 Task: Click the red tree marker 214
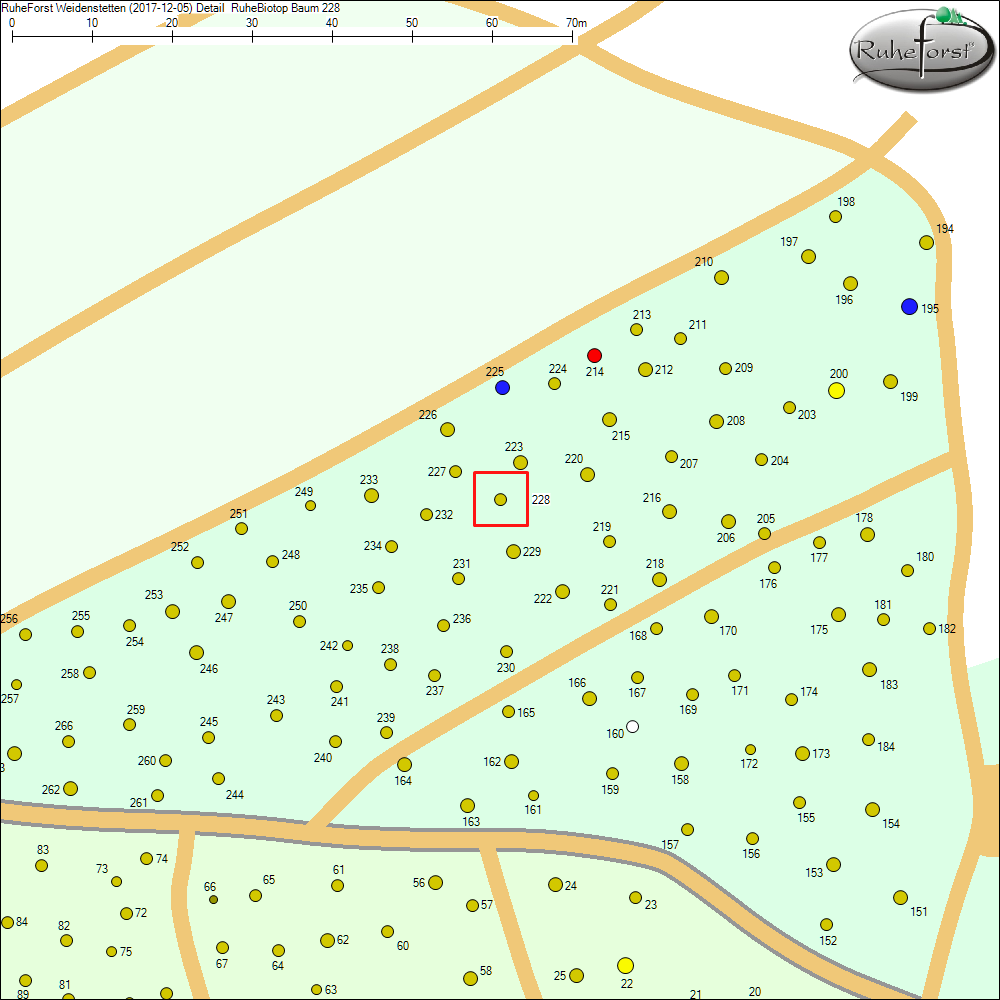click(x=594, y=355)
